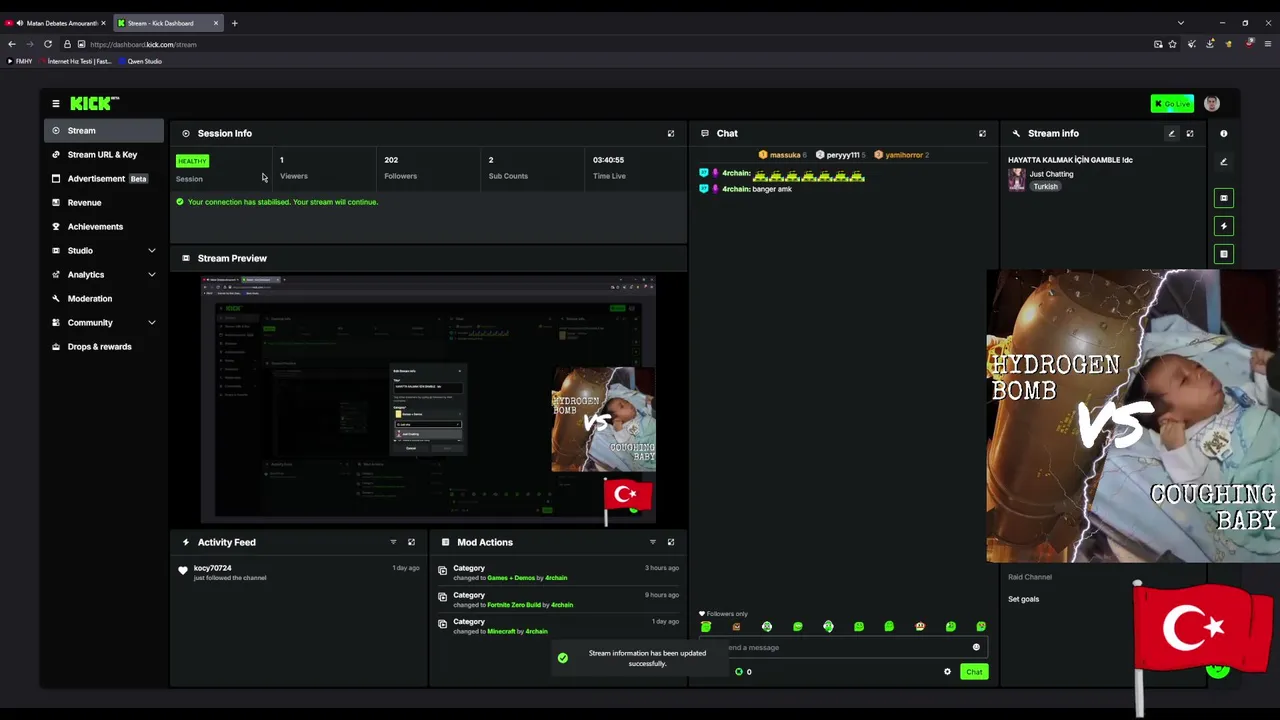Edit stream info with the pencil icon in the panel header

pos(1172,133)
